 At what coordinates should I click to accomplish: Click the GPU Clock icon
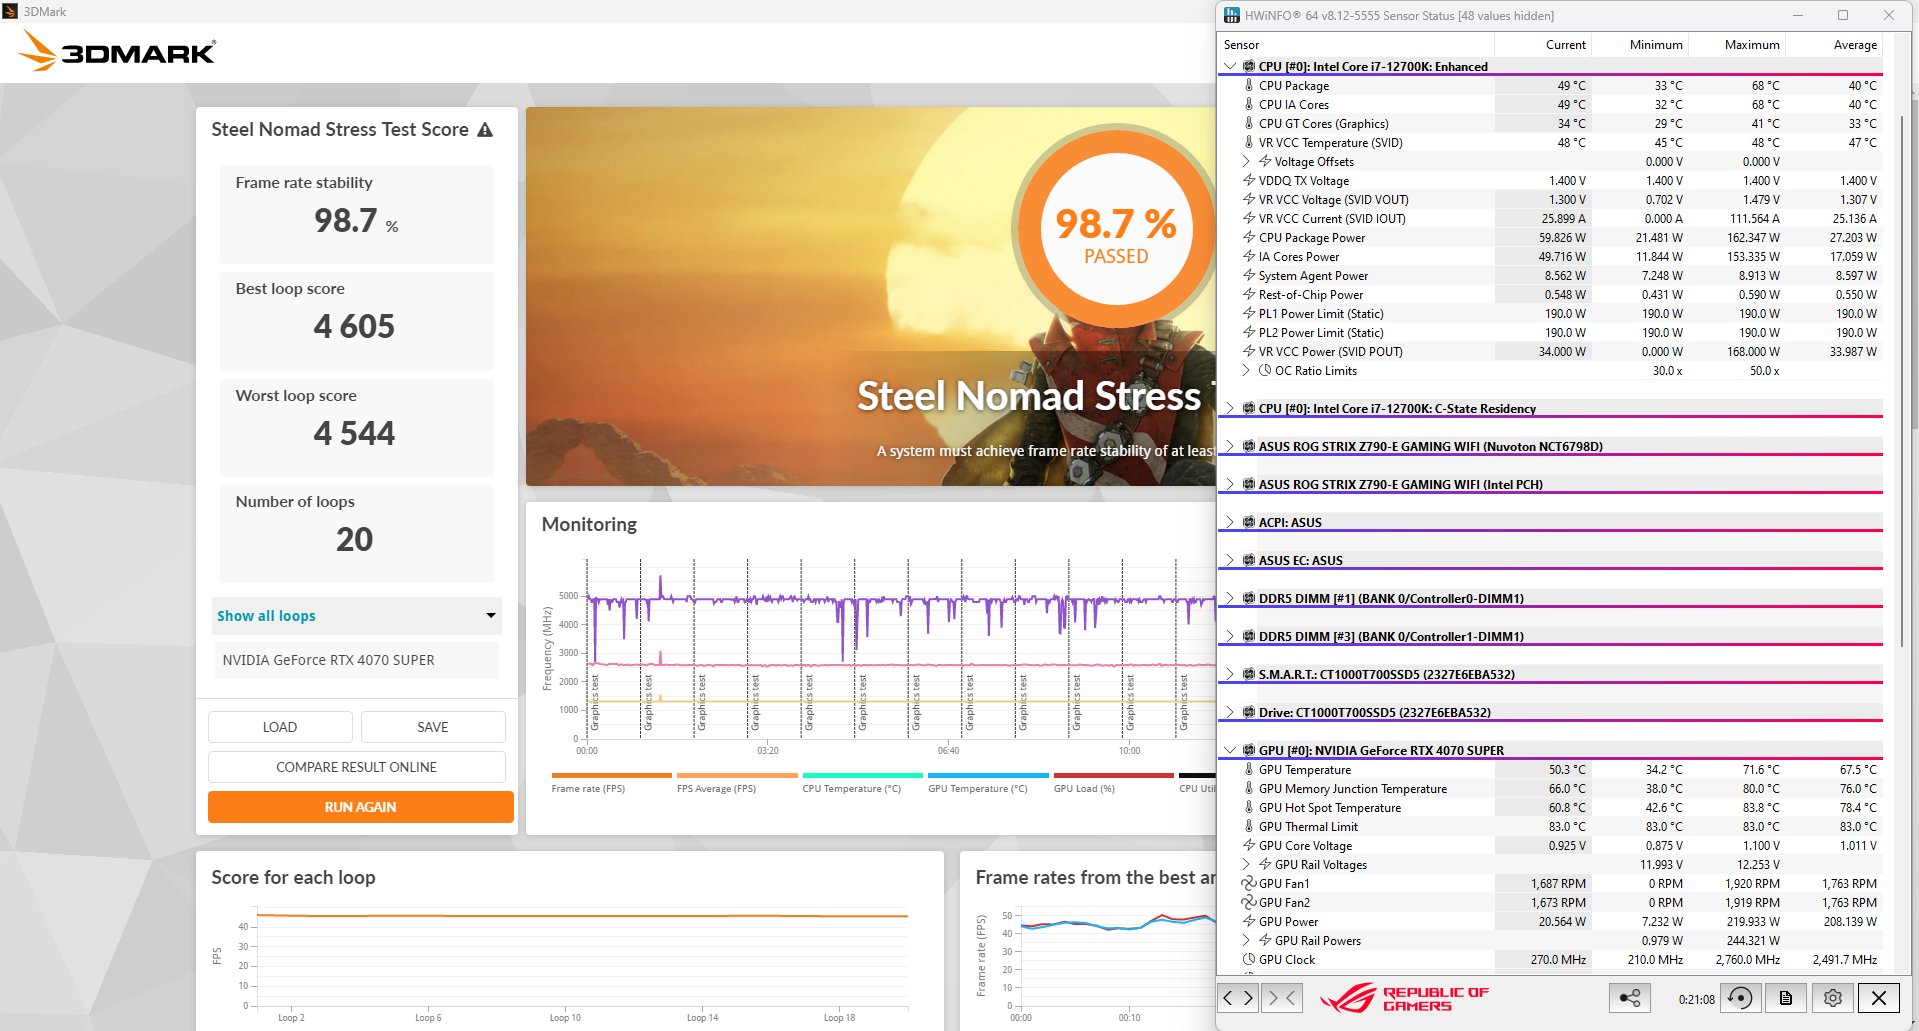[x=1249, y=959]
